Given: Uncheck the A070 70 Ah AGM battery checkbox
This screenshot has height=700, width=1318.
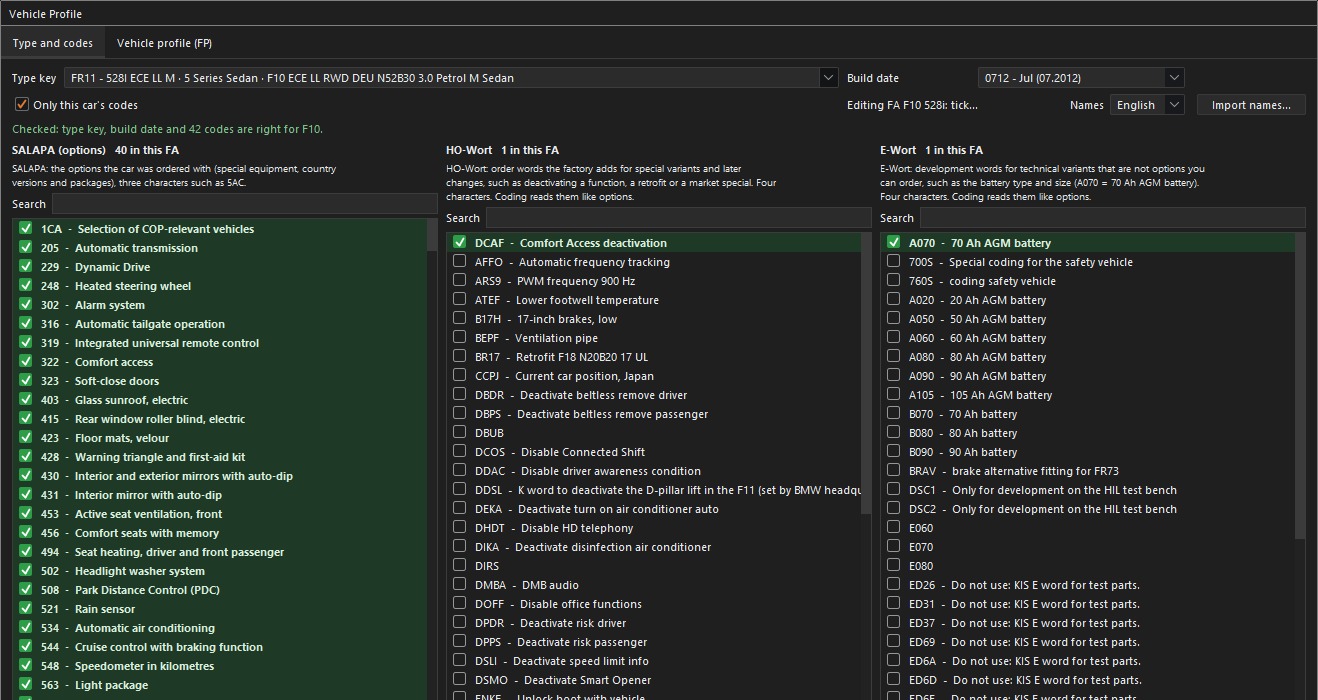Looking at the screenshot, I should click(894, 243).
